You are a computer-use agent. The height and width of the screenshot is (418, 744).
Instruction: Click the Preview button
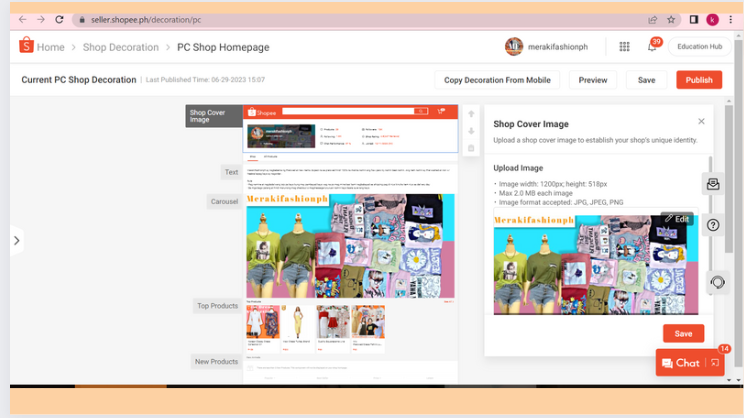(x=593, y=80)
